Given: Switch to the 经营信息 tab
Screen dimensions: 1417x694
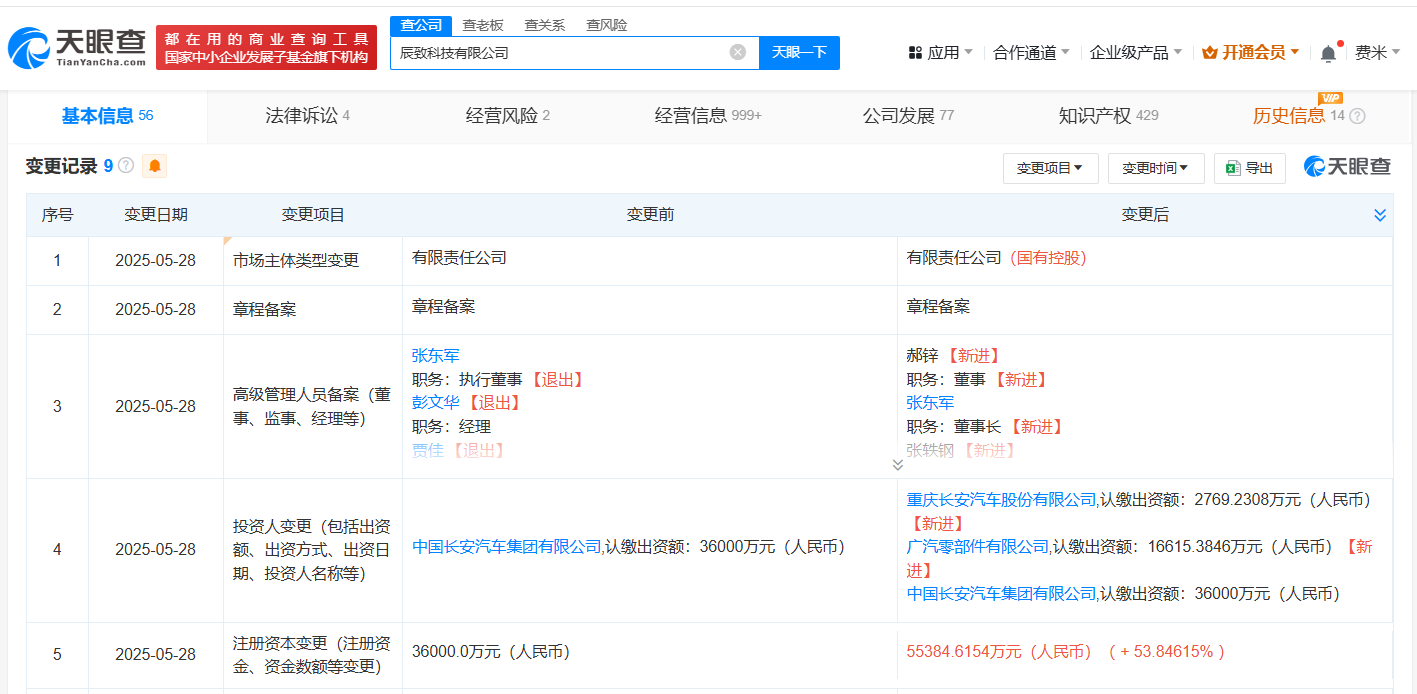Looking at the screenshot, I should (708, 116).
